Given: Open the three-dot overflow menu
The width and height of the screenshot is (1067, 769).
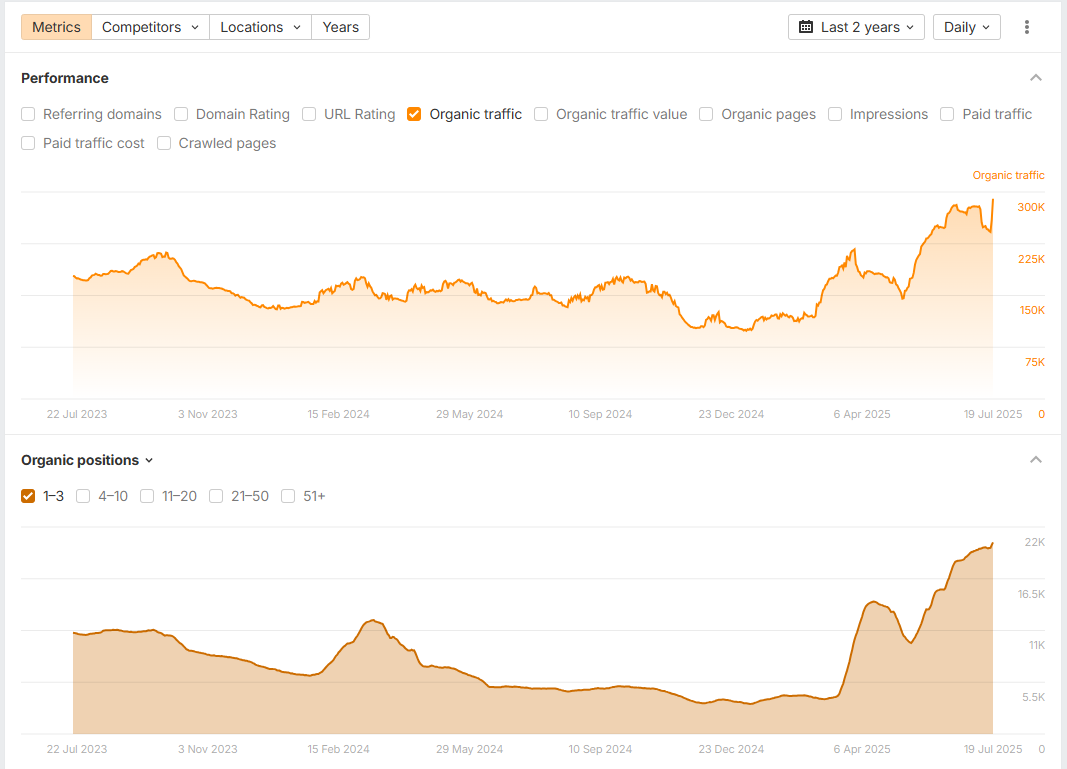Looking at the screenshot, I should (1027, 27).
